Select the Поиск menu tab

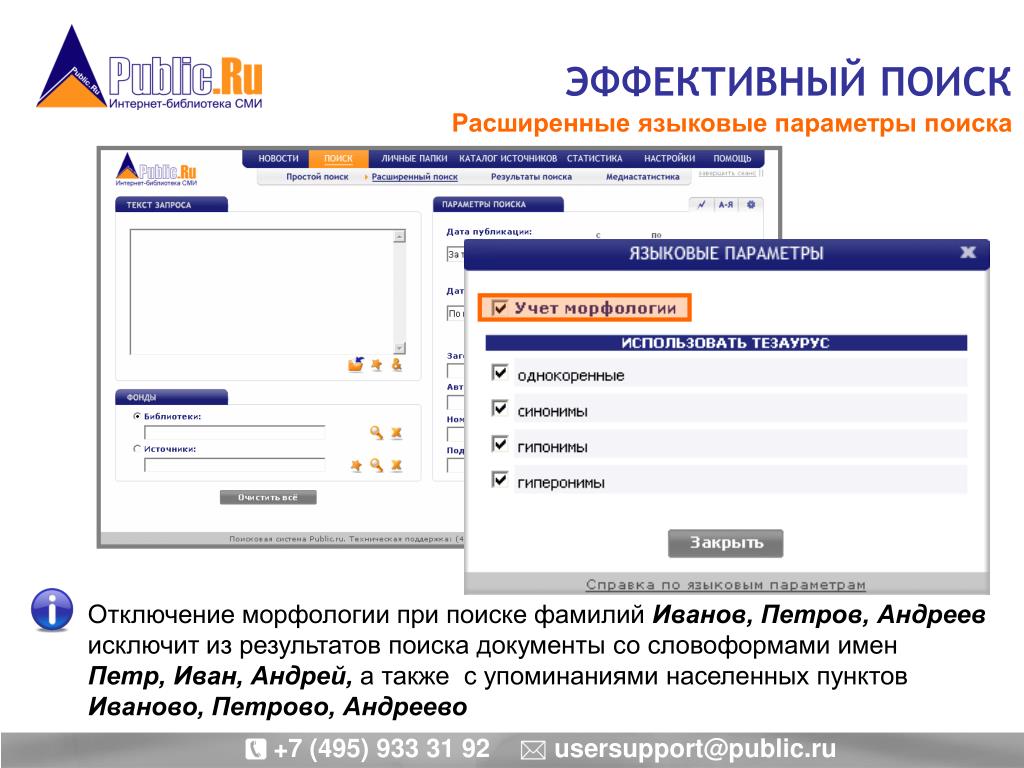point(338,159)
